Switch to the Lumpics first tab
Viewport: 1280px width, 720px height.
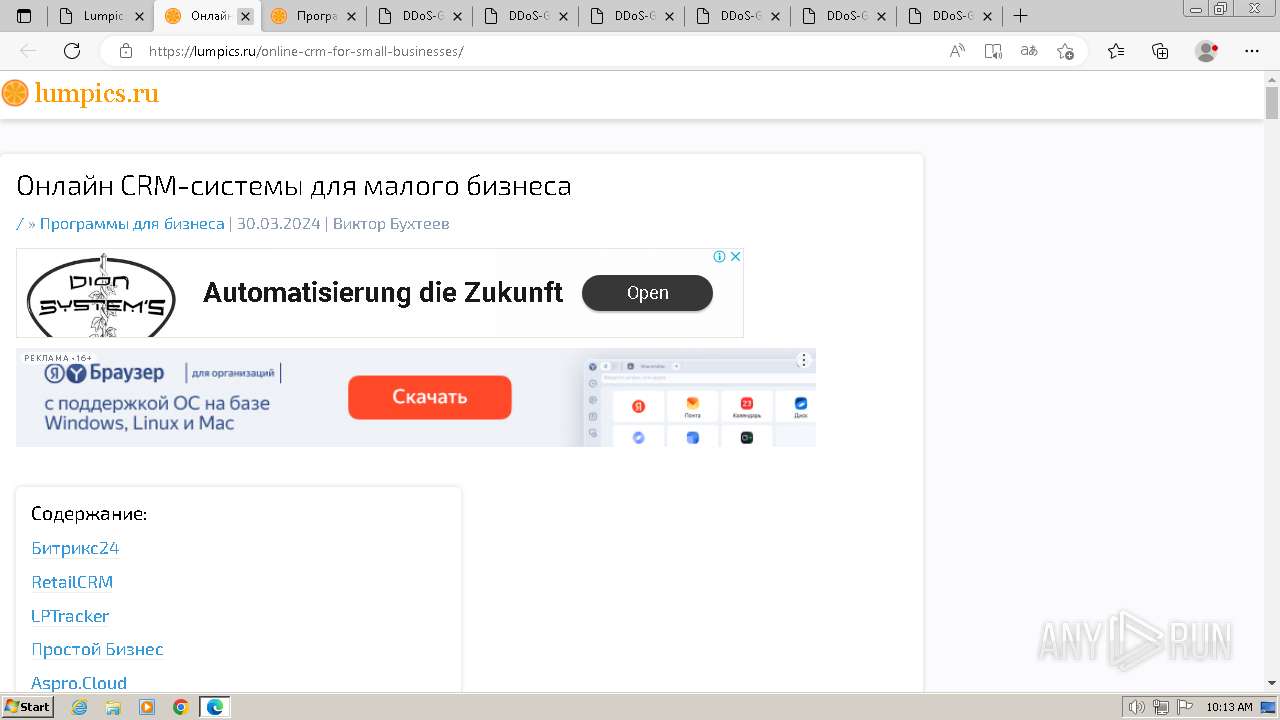[x=101, y=16]
